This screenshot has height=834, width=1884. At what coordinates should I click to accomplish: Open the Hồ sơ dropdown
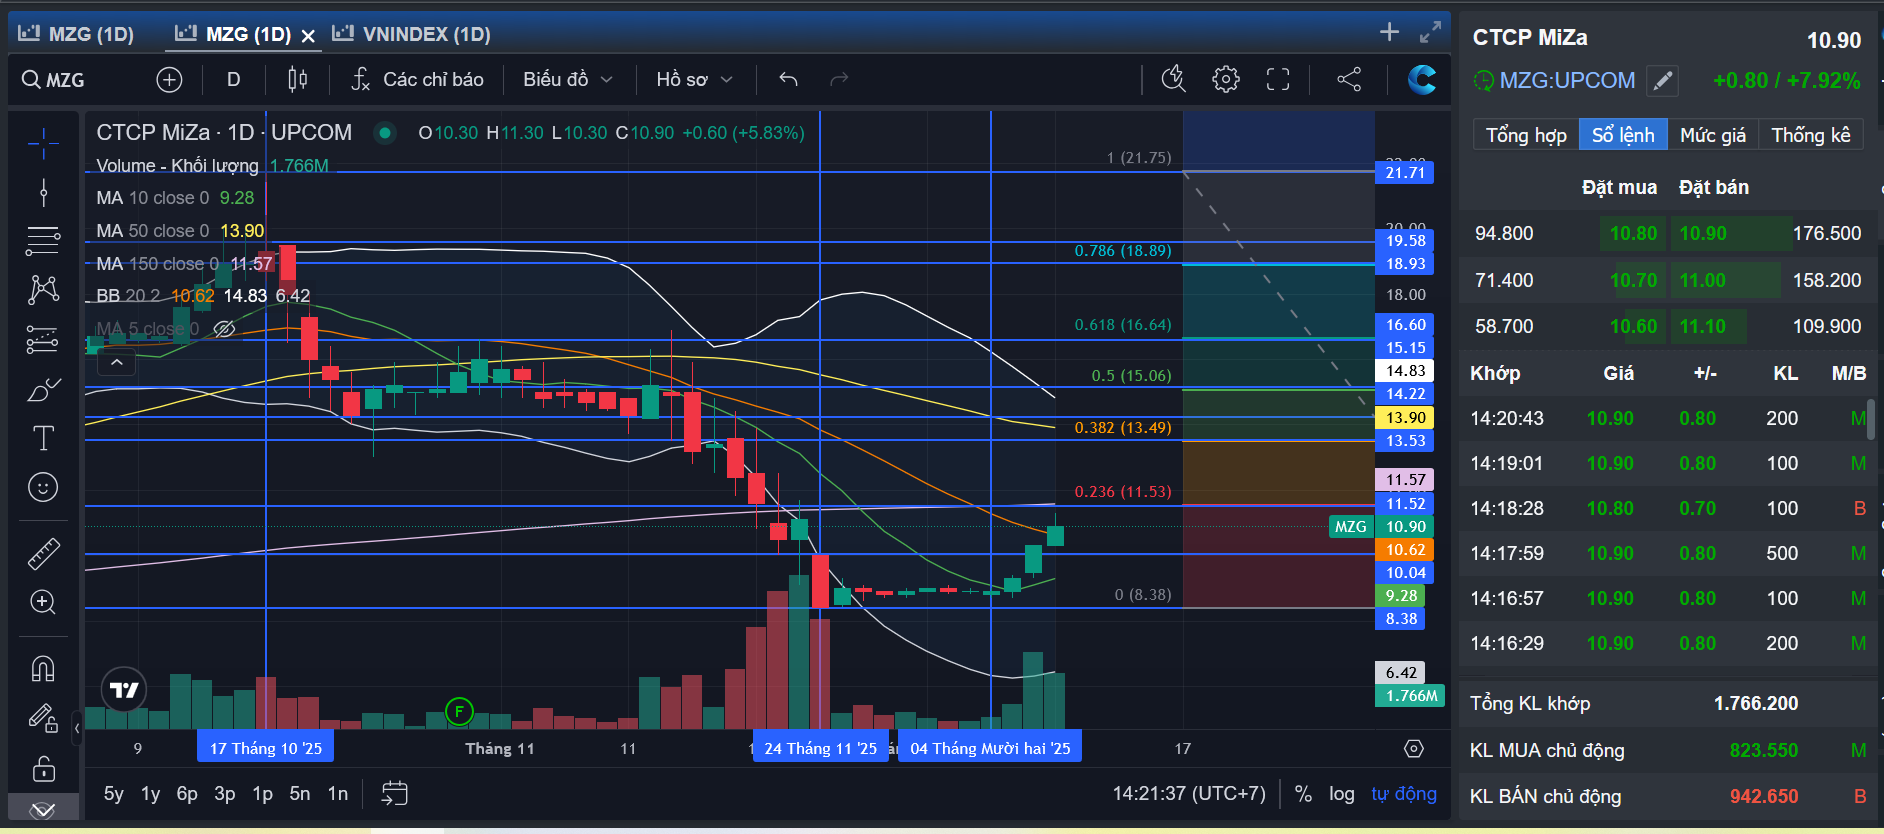point(694,80)
